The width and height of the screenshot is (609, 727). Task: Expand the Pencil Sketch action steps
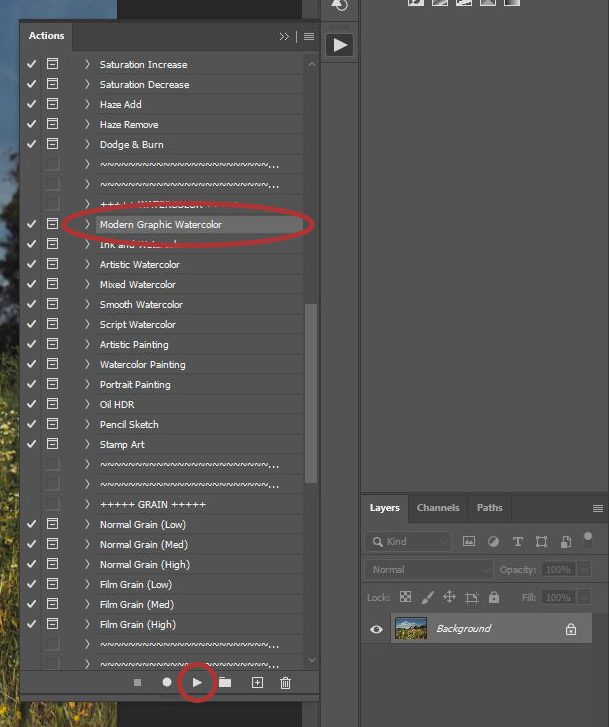(87, 424)
